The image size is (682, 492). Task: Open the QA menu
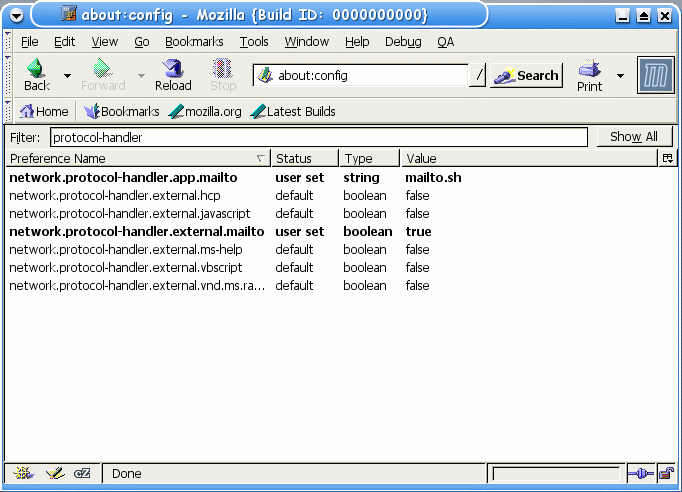(445, 42)
